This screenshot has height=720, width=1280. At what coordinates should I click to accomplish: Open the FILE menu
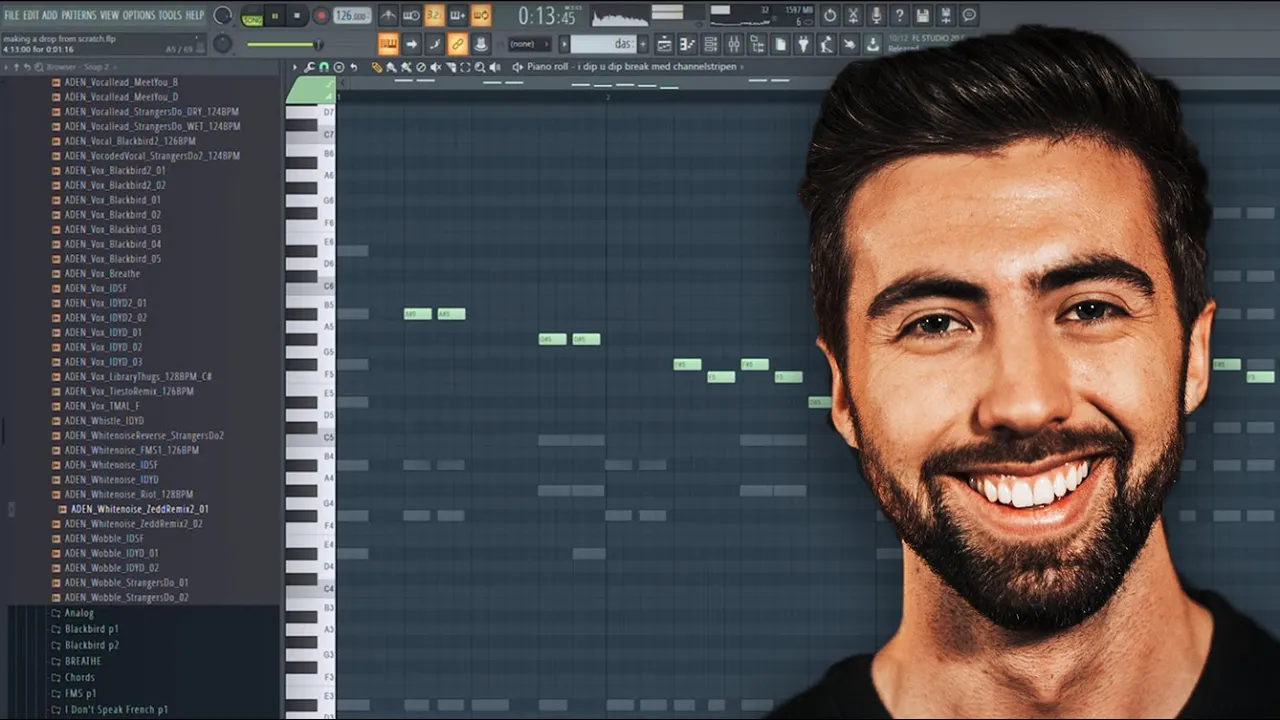[x=12, y=15]
